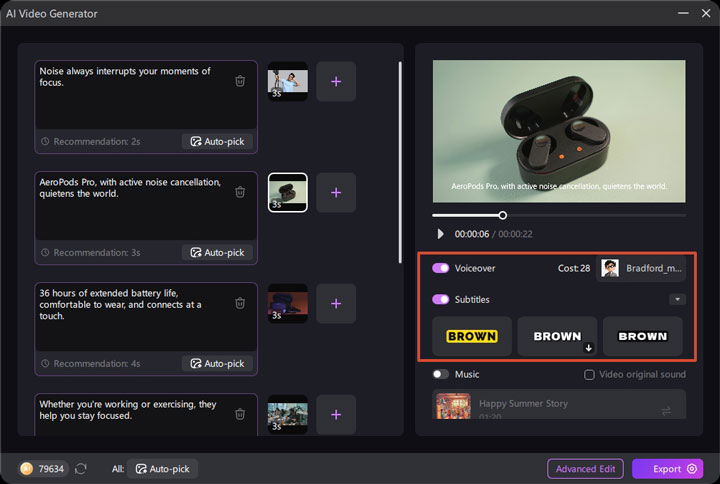
Task: Select the people working clip thumbnail
Action: (288, 414)
